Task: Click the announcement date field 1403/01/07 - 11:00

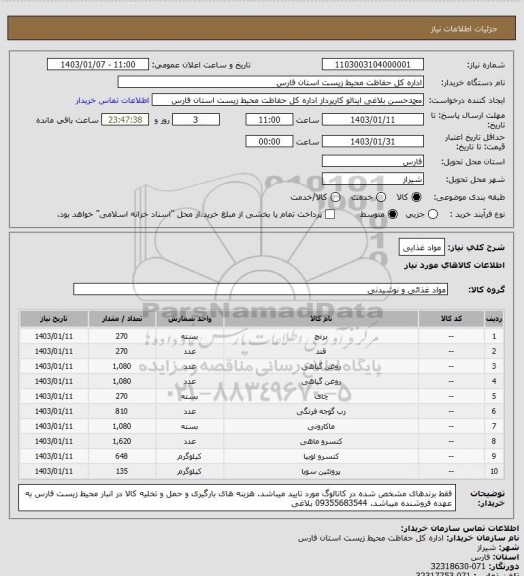Action: [x=98, y=65]
